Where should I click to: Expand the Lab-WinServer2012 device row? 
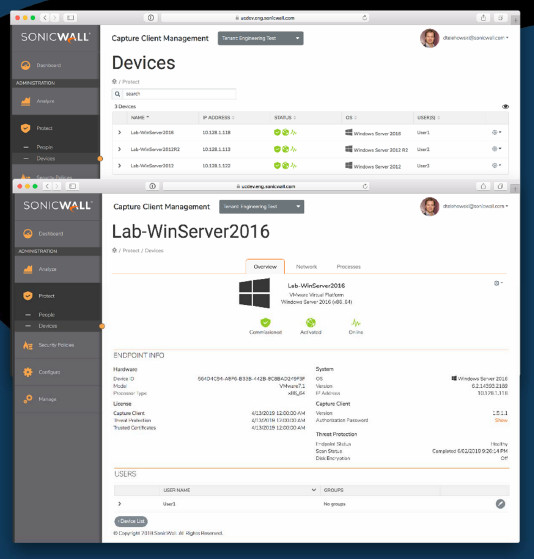coord(119,165)
